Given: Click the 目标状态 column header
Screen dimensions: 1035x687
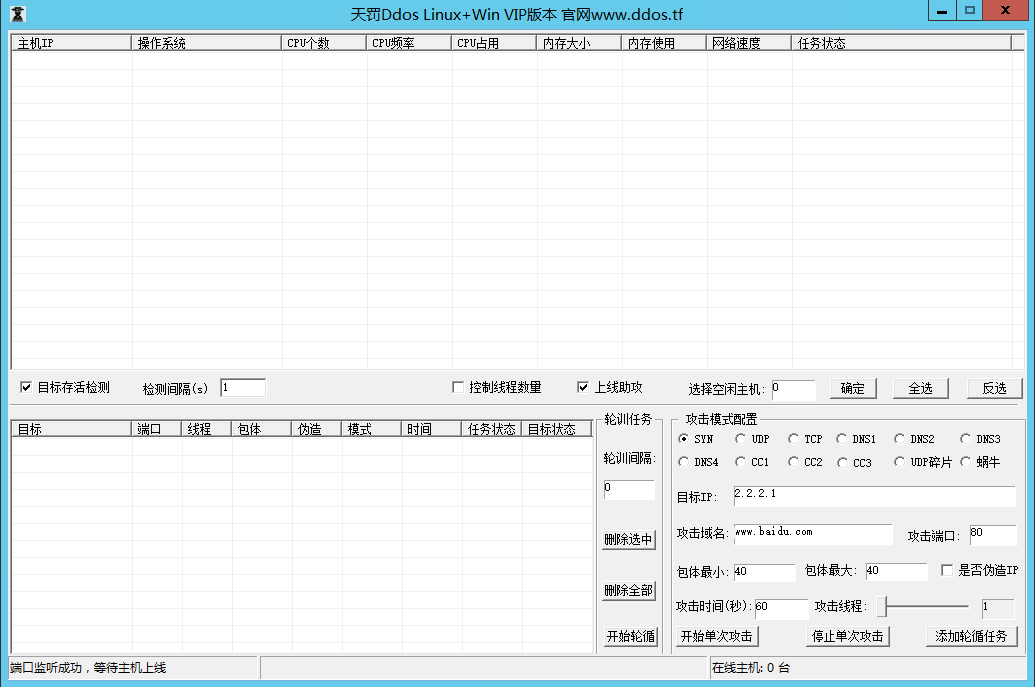Looking at the screenshot, I should (557, 429).
